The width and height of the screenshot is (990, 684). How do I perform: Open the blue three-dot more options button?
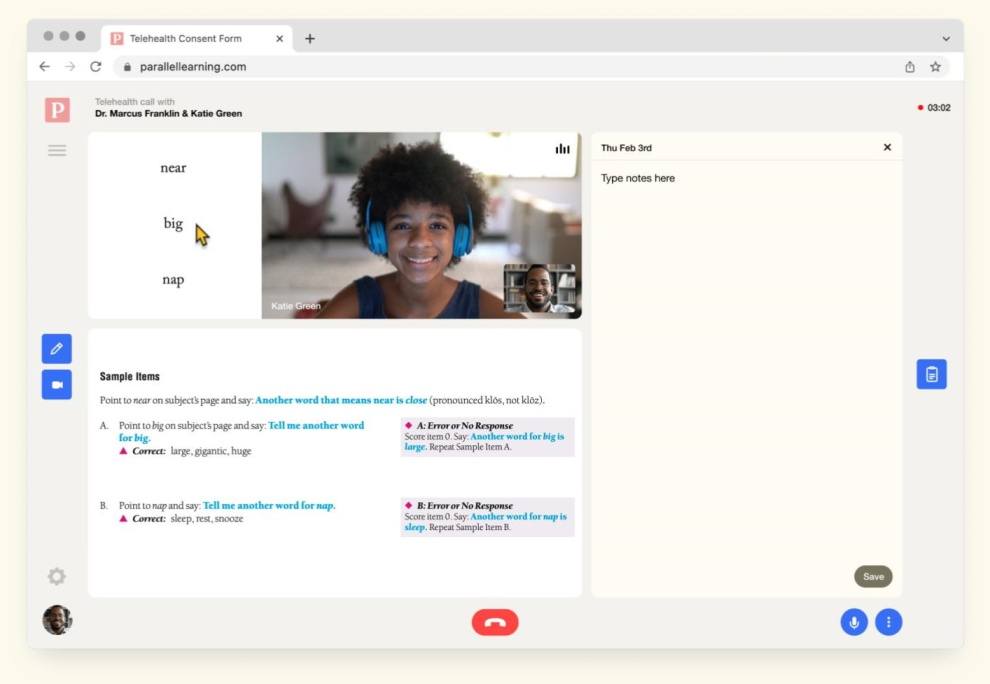888,622
